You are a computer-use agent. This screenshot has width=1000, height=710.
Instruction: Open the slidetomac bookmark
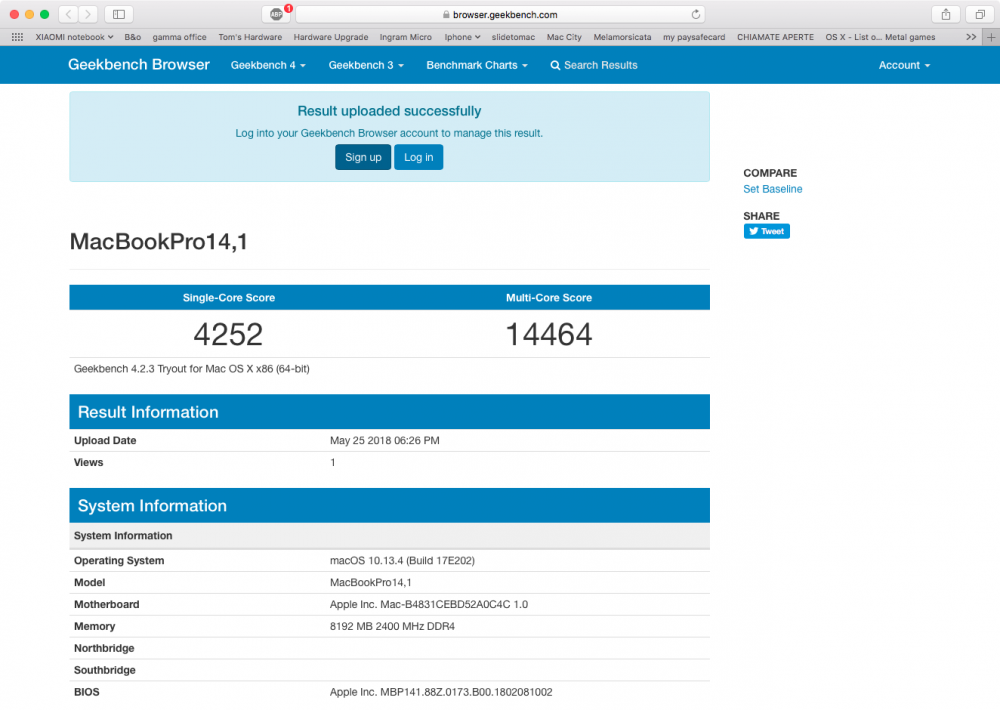click(513, 37)
